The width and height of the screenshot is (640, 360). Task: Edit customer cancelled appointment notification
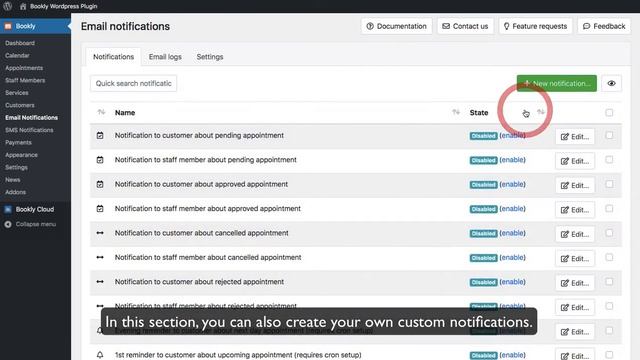(575, 234)
